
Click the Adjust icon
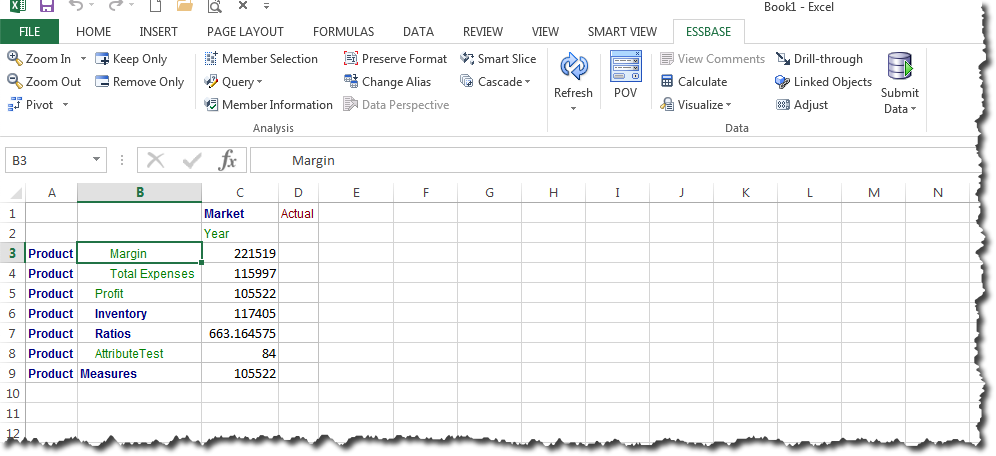783,105
